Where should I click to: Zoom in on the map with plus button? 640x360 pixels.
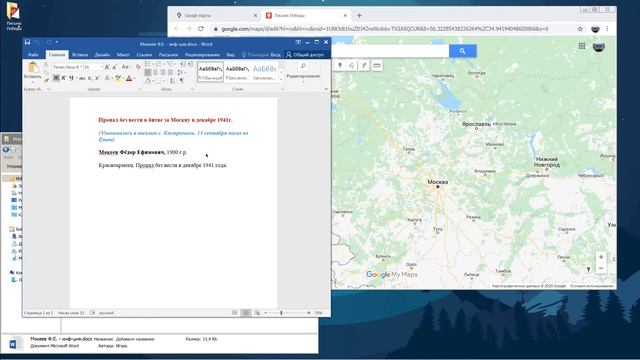point(600,257)
